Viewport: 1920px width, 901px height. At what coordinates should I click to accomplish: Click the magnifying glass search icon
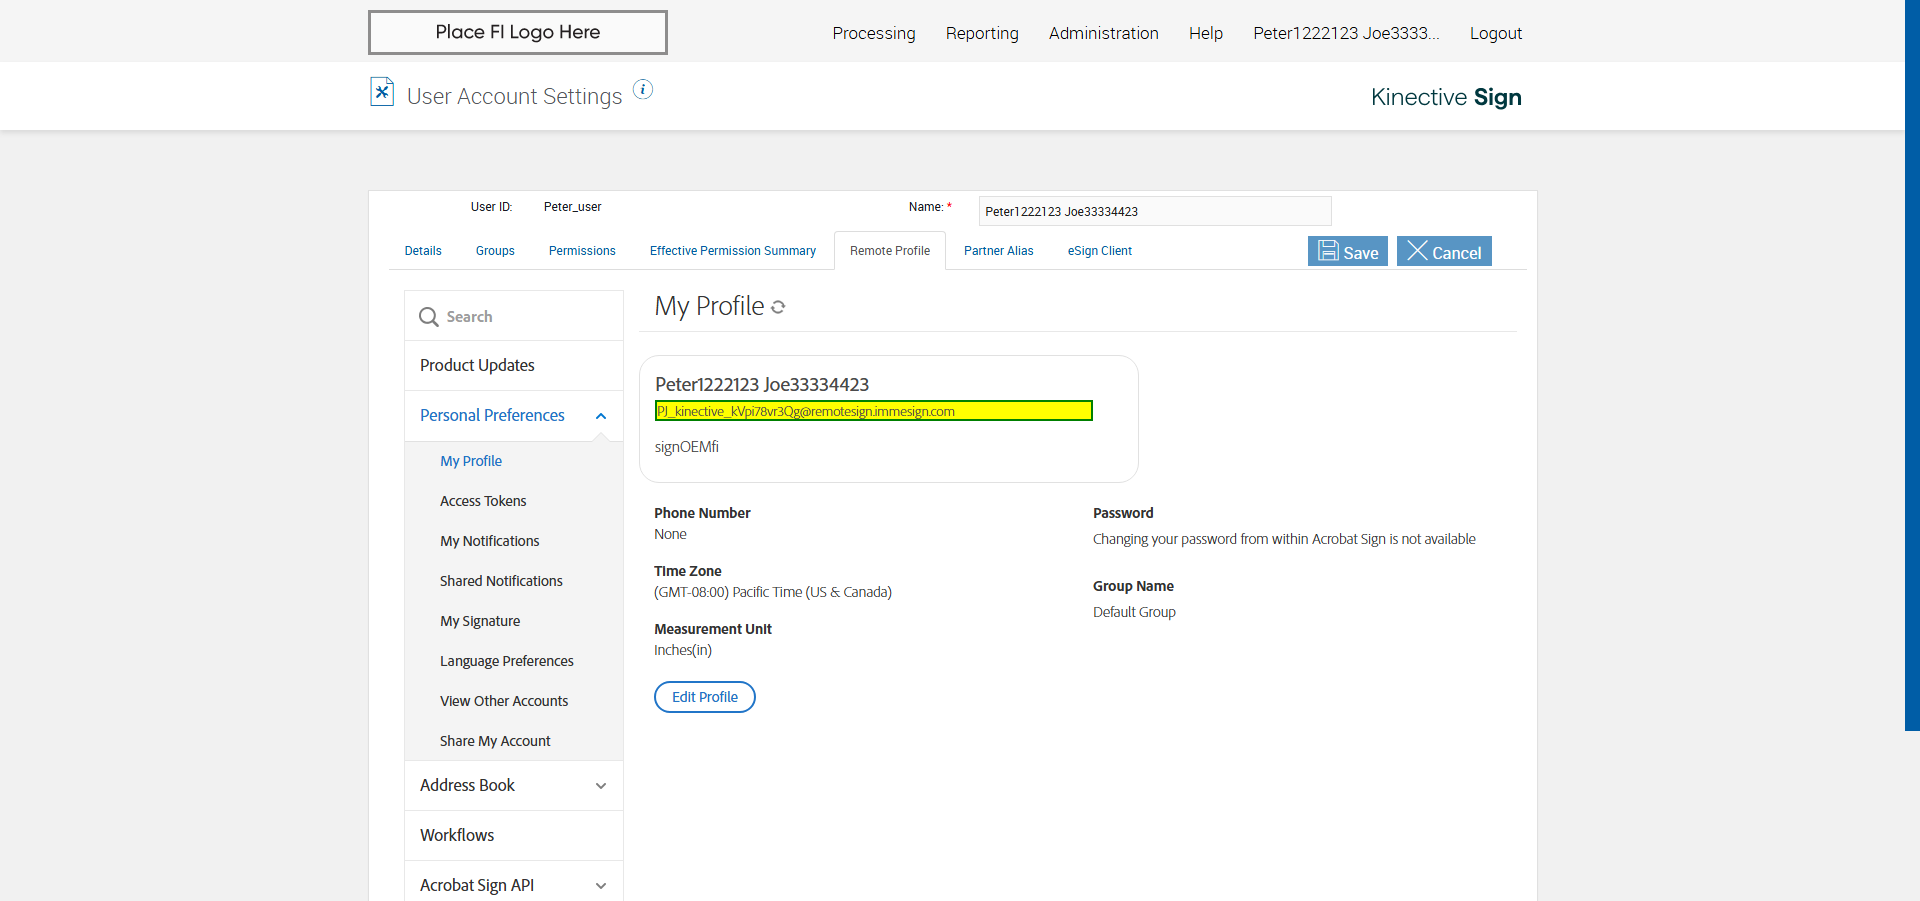[x=429, y=317]
